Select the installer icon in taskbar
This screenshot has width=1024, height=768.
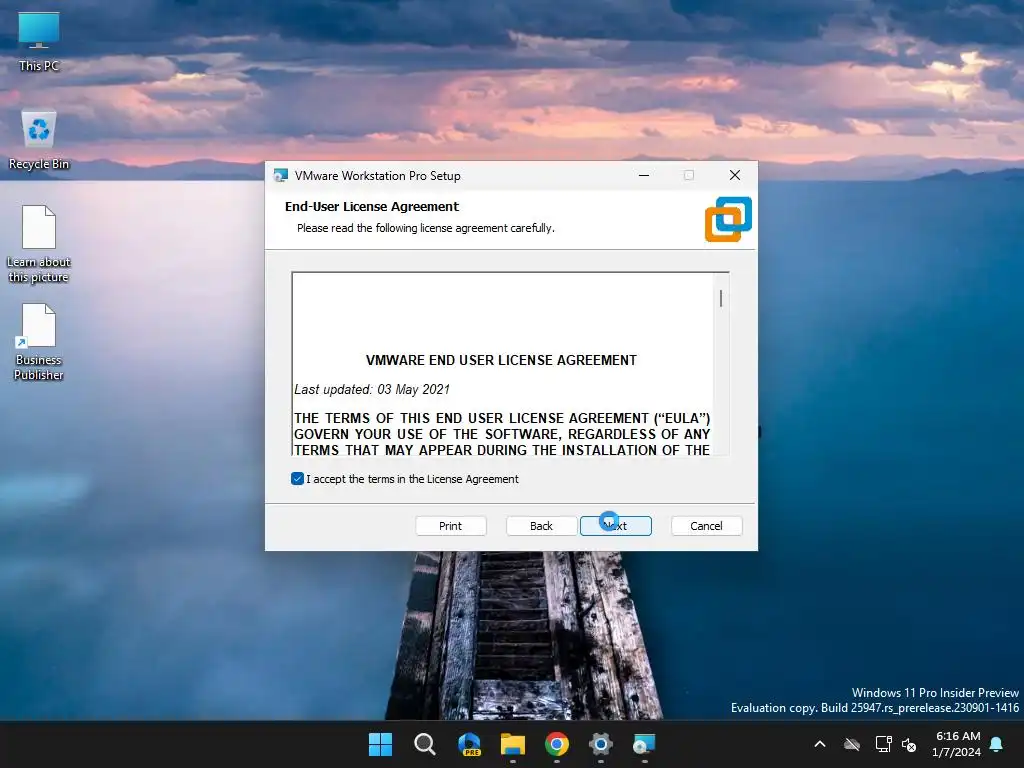(645, 744)
